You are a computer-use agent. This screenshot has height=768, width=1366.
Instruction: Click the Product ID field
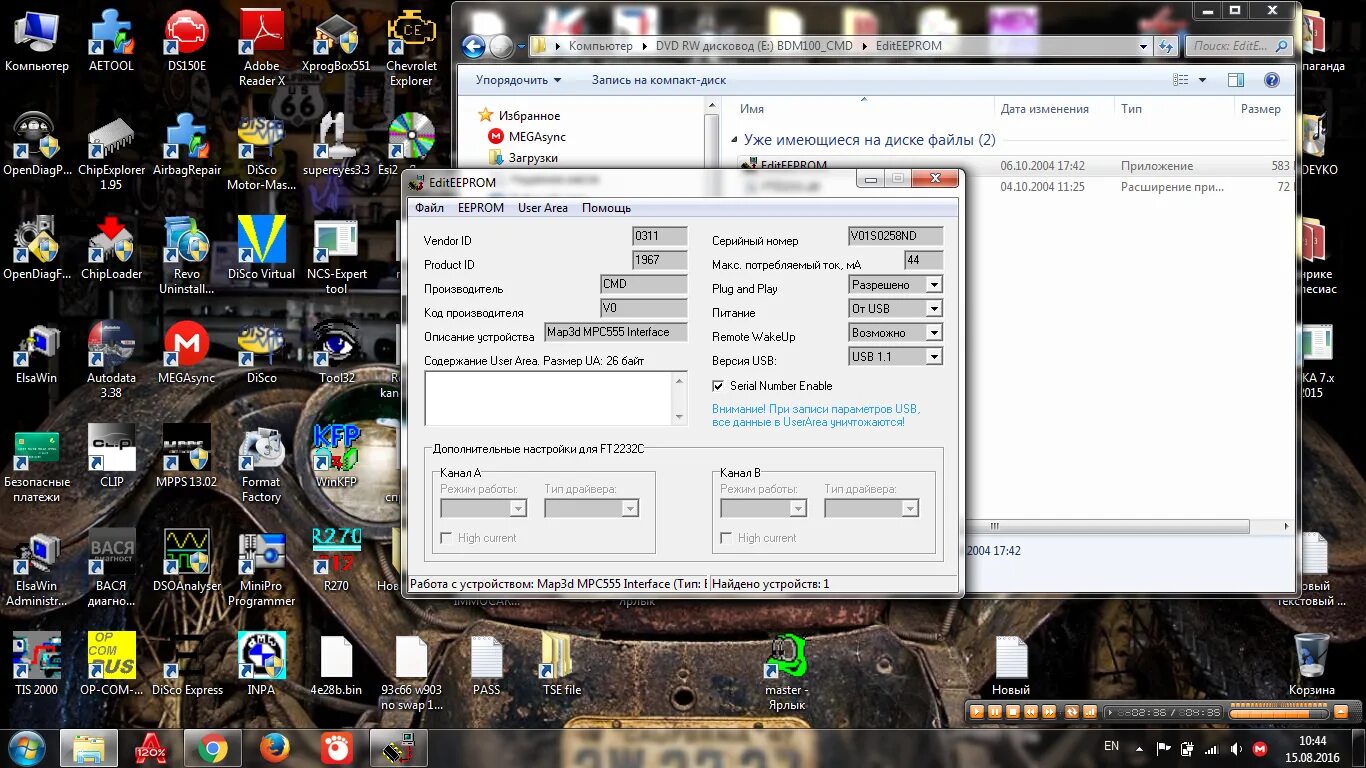click(x=660, y=261)
